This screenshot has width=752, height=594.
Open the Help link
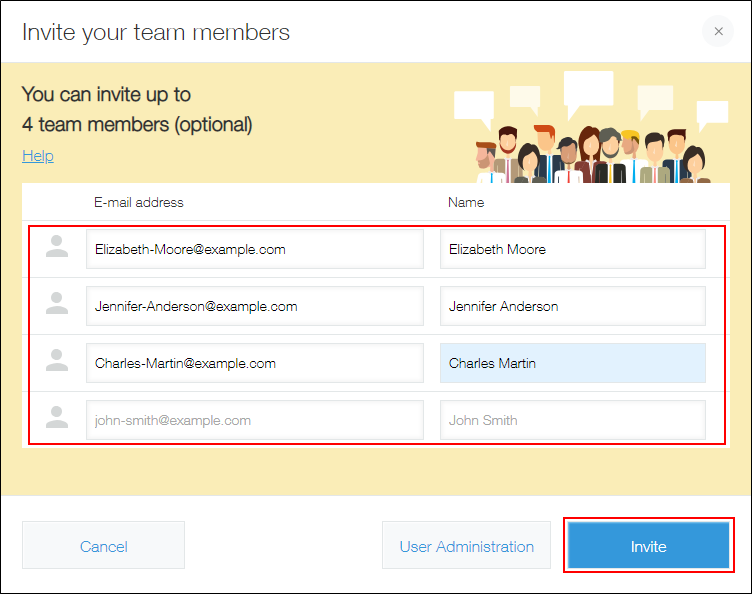(x=38, y=156)
